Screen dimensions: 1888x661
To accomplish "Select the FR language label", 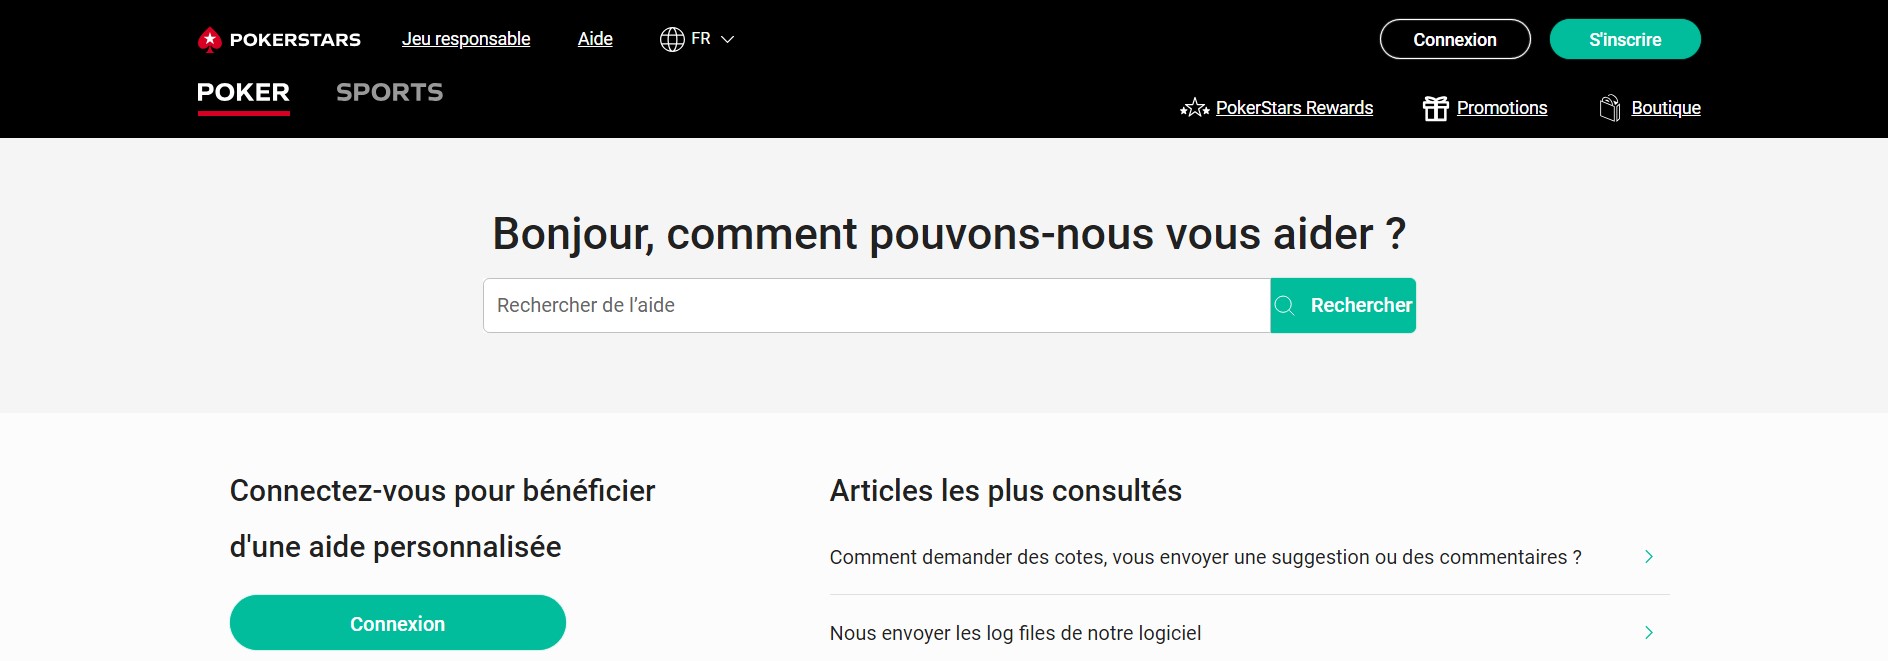I will (x=701, y=39).
